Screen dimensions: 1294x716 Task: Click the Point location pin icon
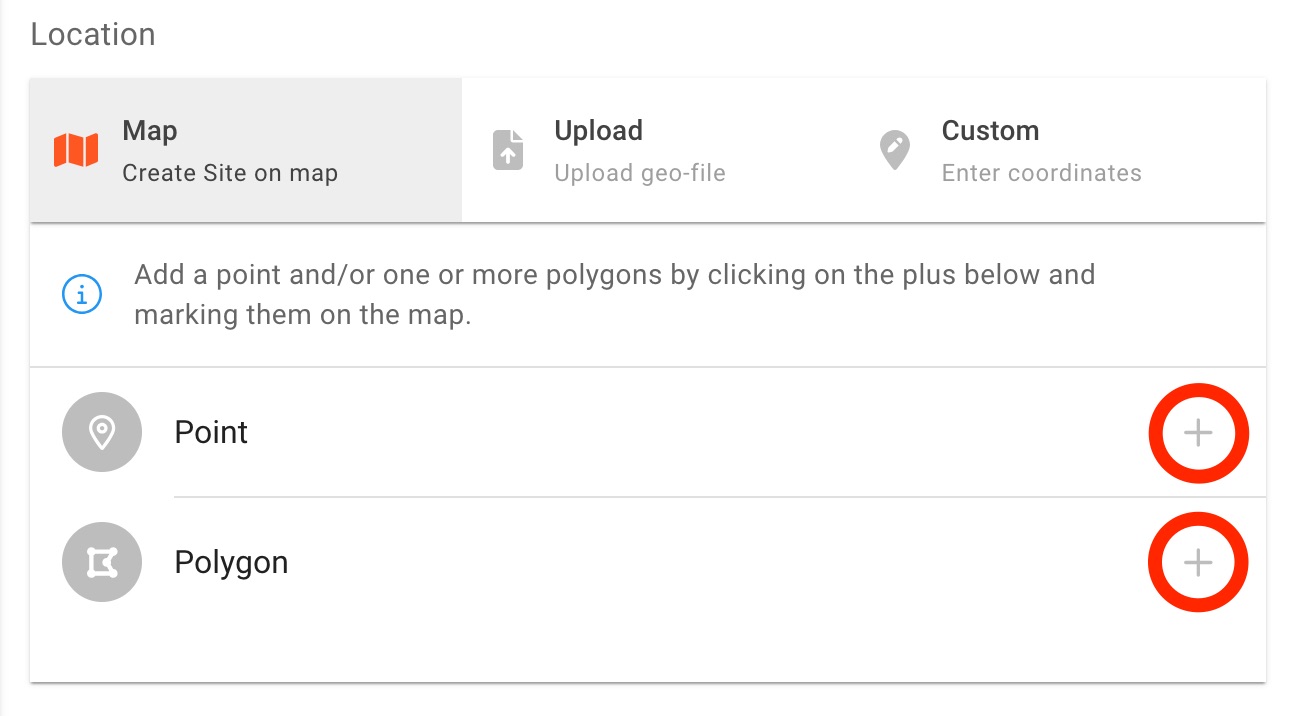[102, 432]
